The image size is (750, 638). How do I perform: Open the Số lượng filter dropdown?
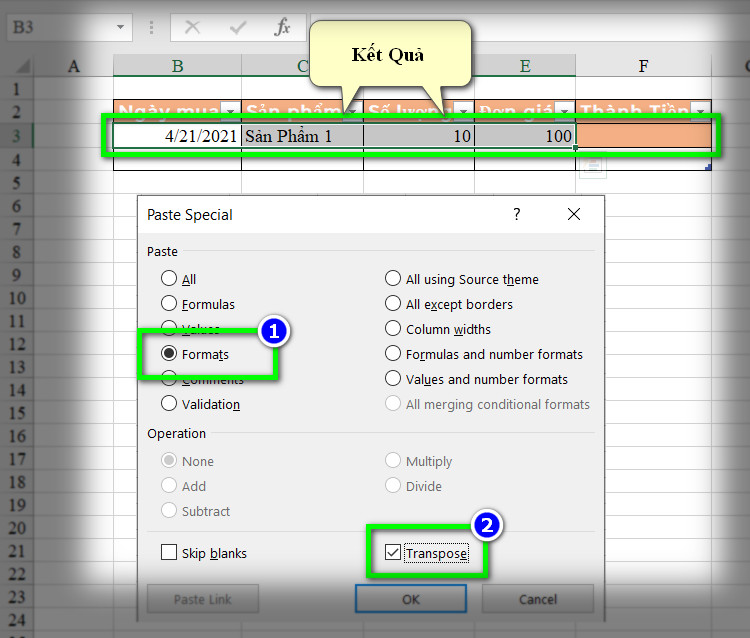point(463,111)
